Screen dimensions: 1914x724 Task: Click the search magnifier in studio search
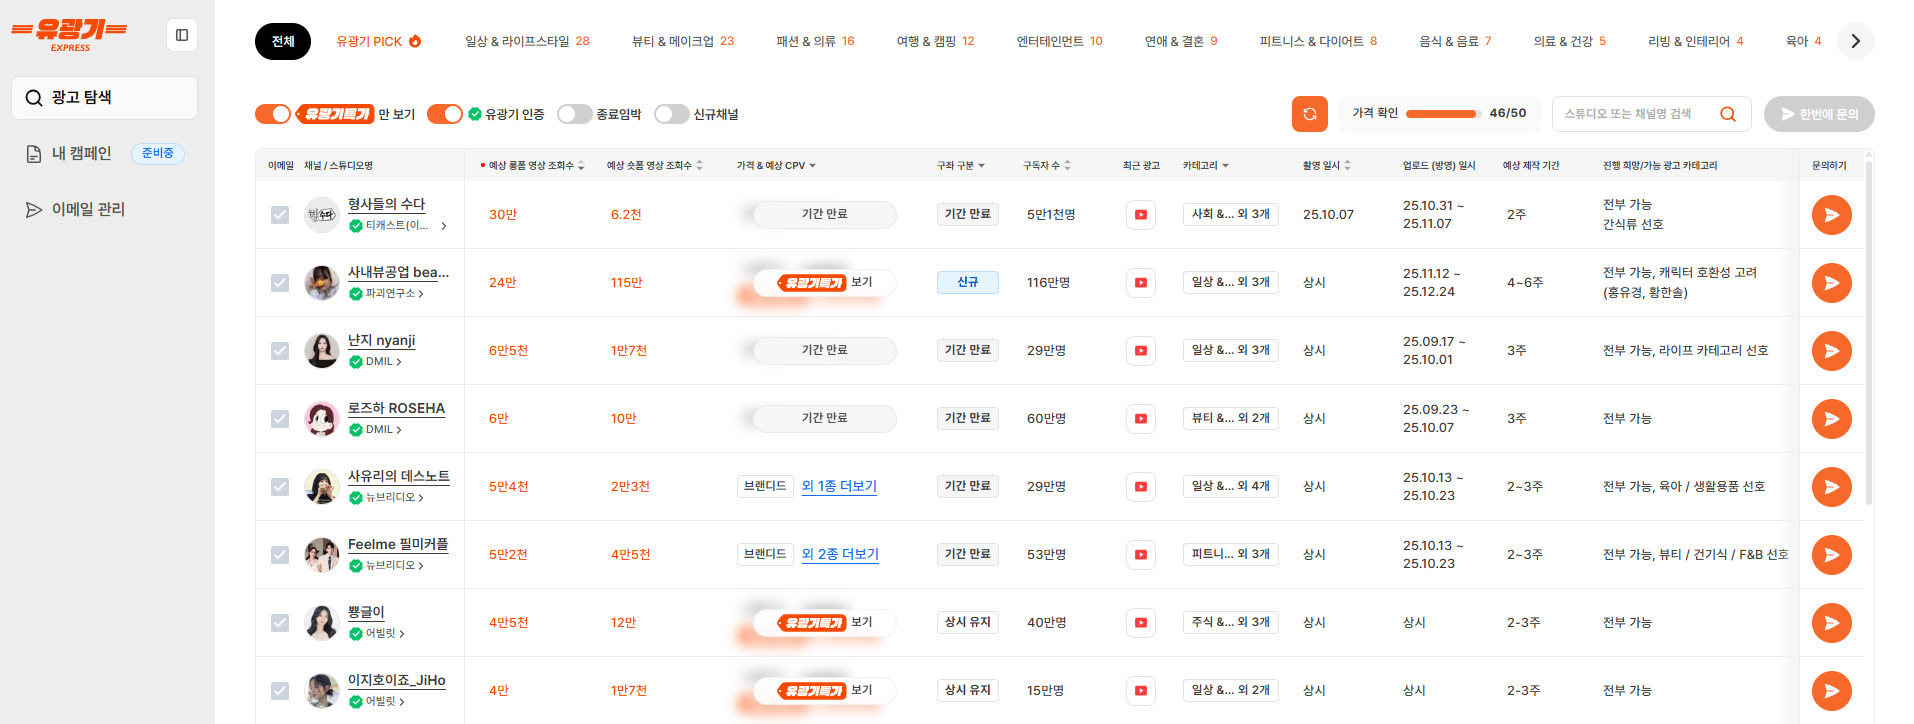coord(1727,114)
